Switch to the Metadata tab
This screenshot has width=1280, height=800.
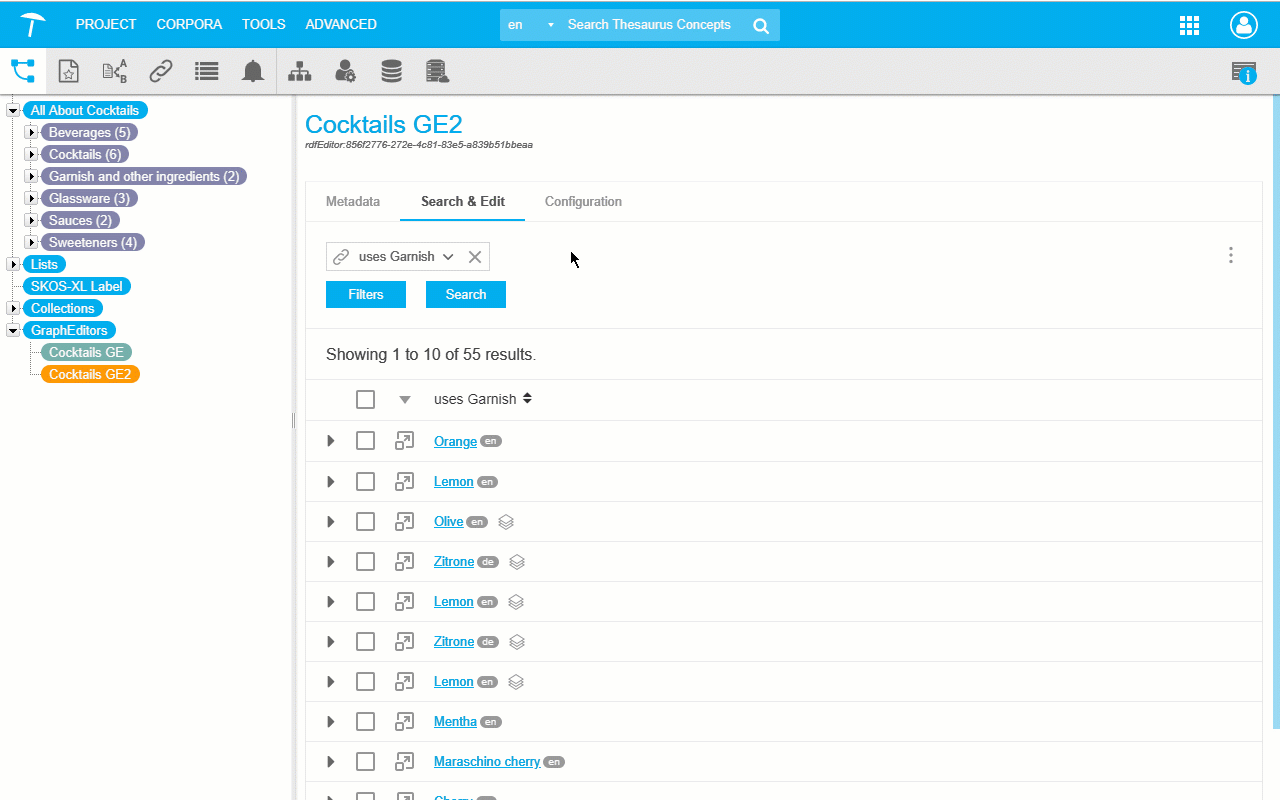[x=353, y=201]
